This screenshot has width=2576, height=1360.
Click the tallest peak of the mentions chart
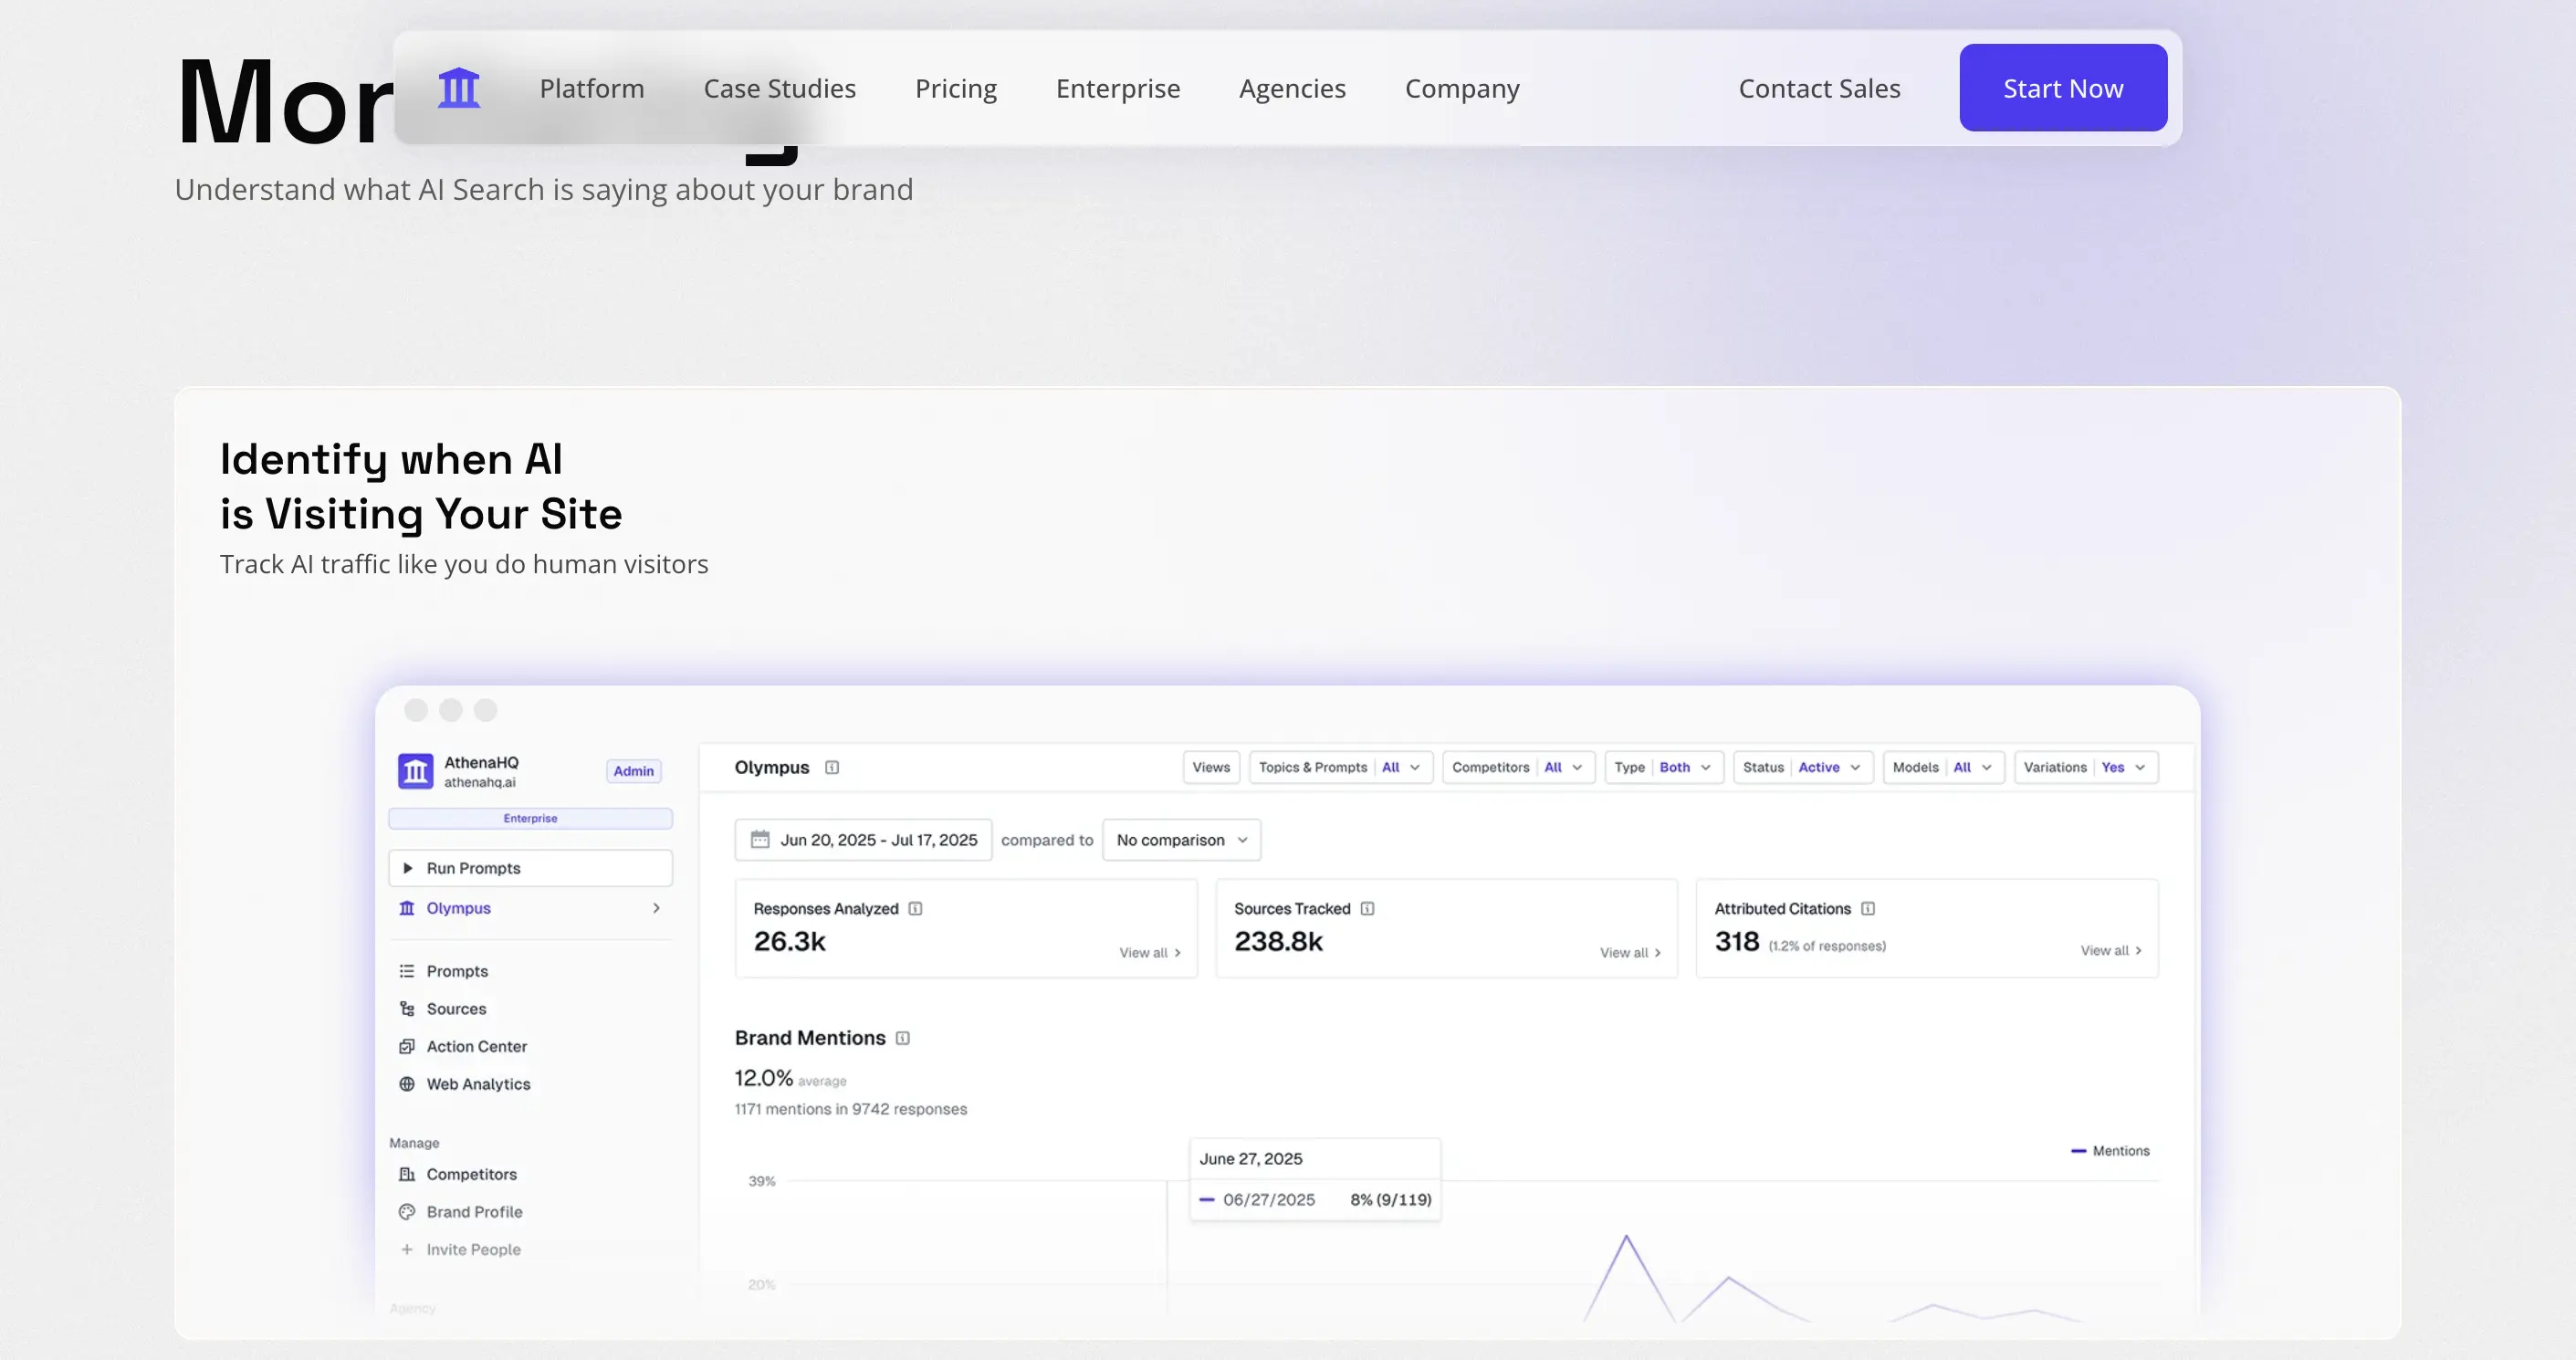click(x=1626, y=1237)
